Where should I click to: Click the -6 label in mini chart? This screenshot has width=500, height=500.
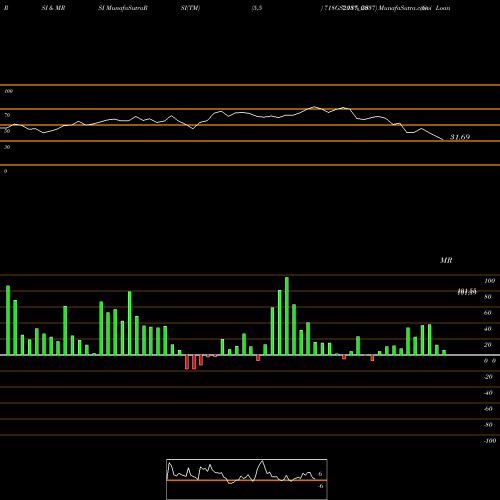(320, 486)
